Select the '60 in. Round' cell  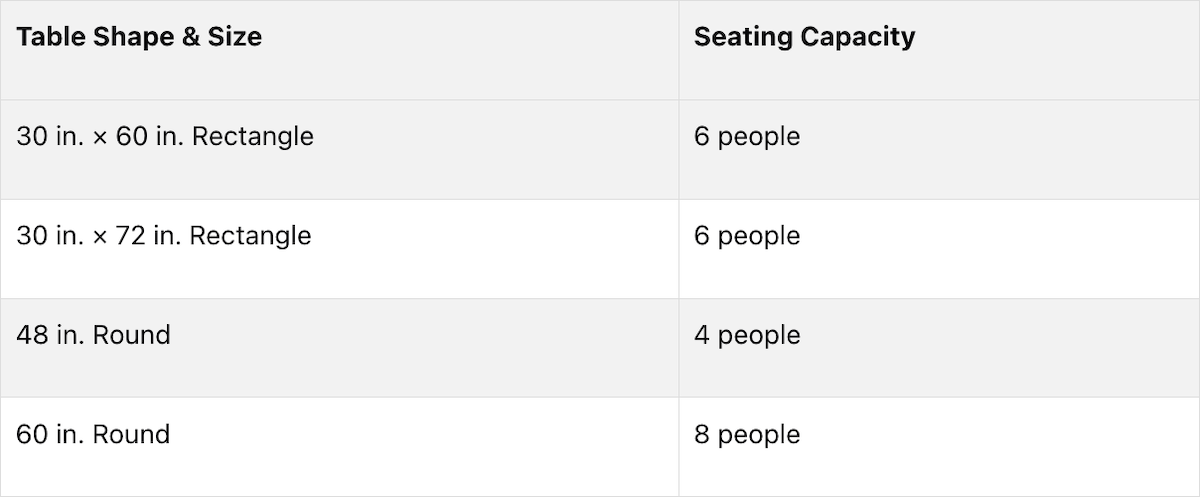coord(340,446)
